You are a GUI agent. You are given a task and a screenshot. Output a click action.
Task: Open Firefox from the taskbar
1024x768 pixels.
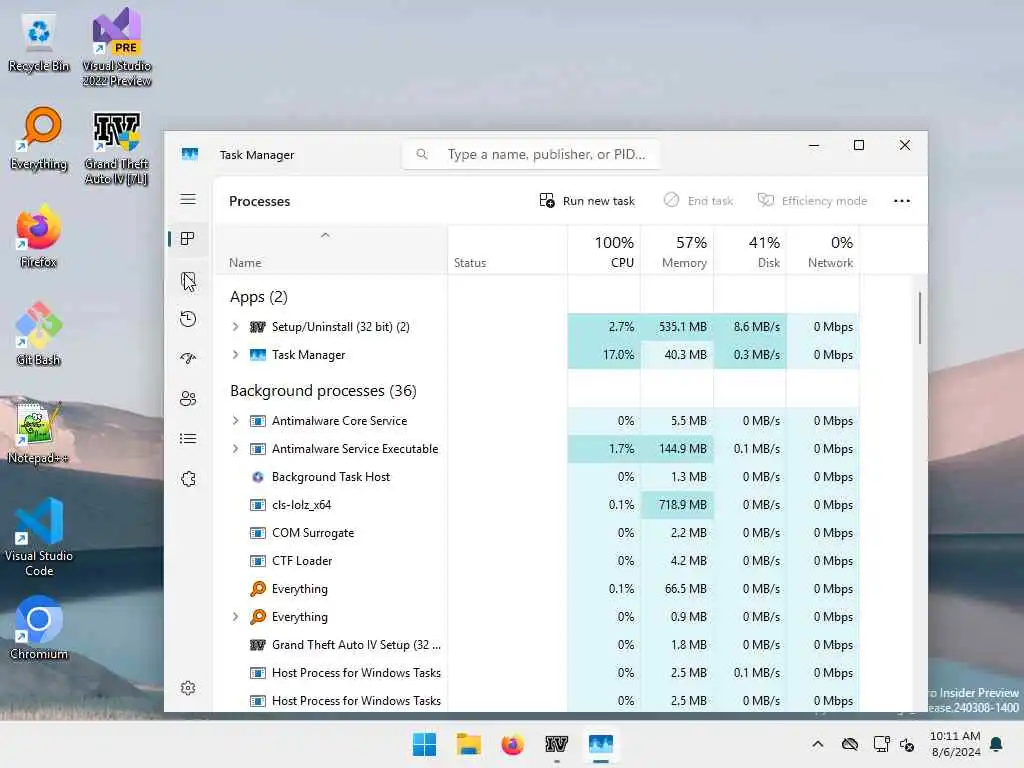pos(513,744)
